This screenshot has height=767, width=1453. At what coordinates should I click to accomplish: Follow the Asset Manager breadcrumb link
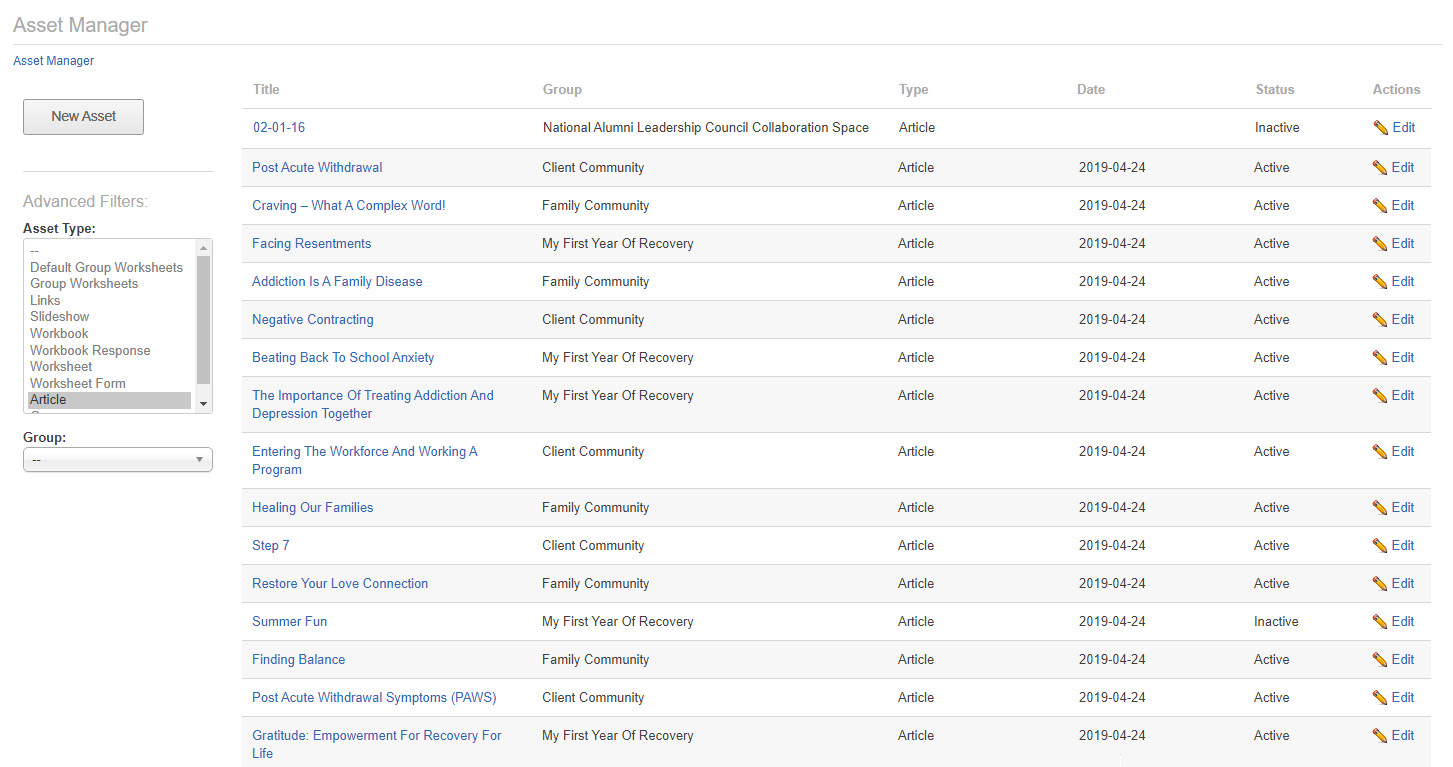[x=54, y=61]
